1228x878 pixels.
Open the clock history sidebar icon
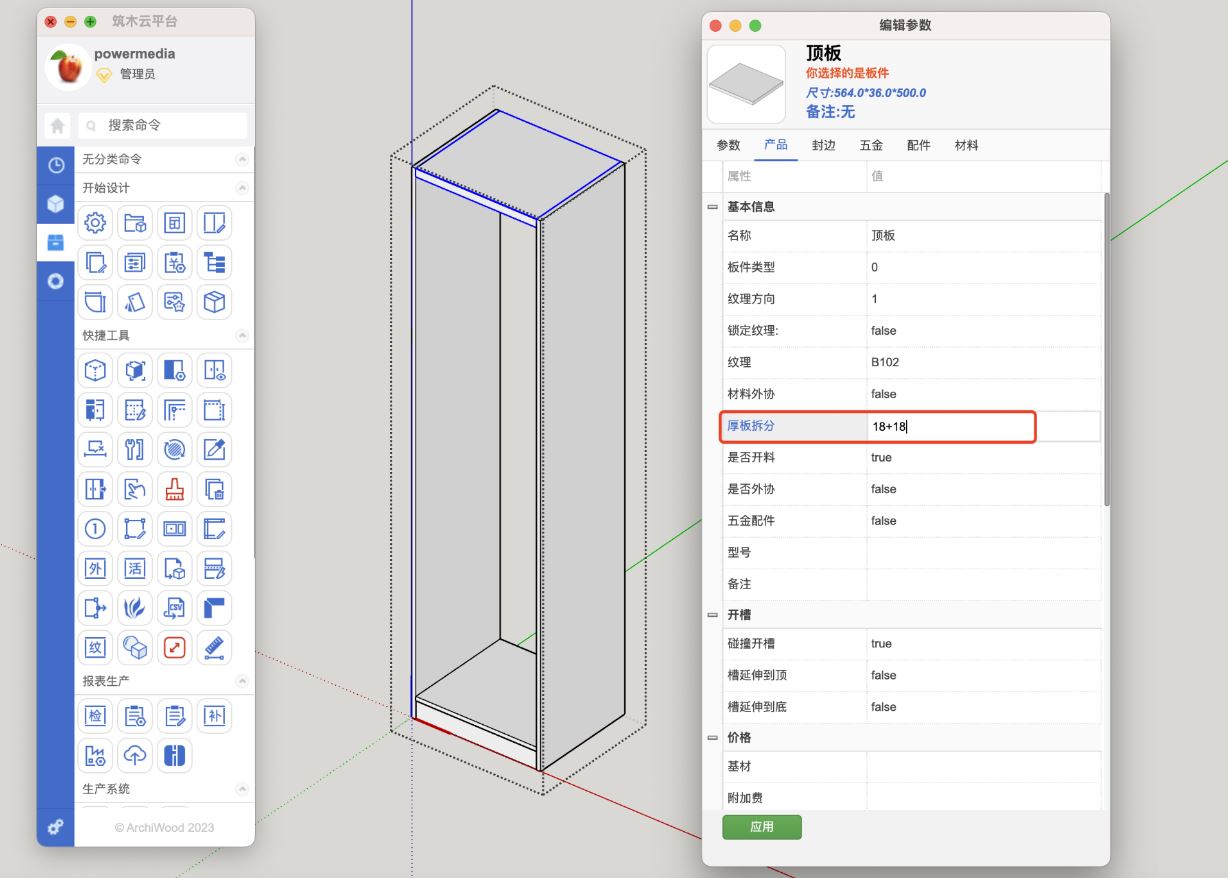tap(56, 166)
